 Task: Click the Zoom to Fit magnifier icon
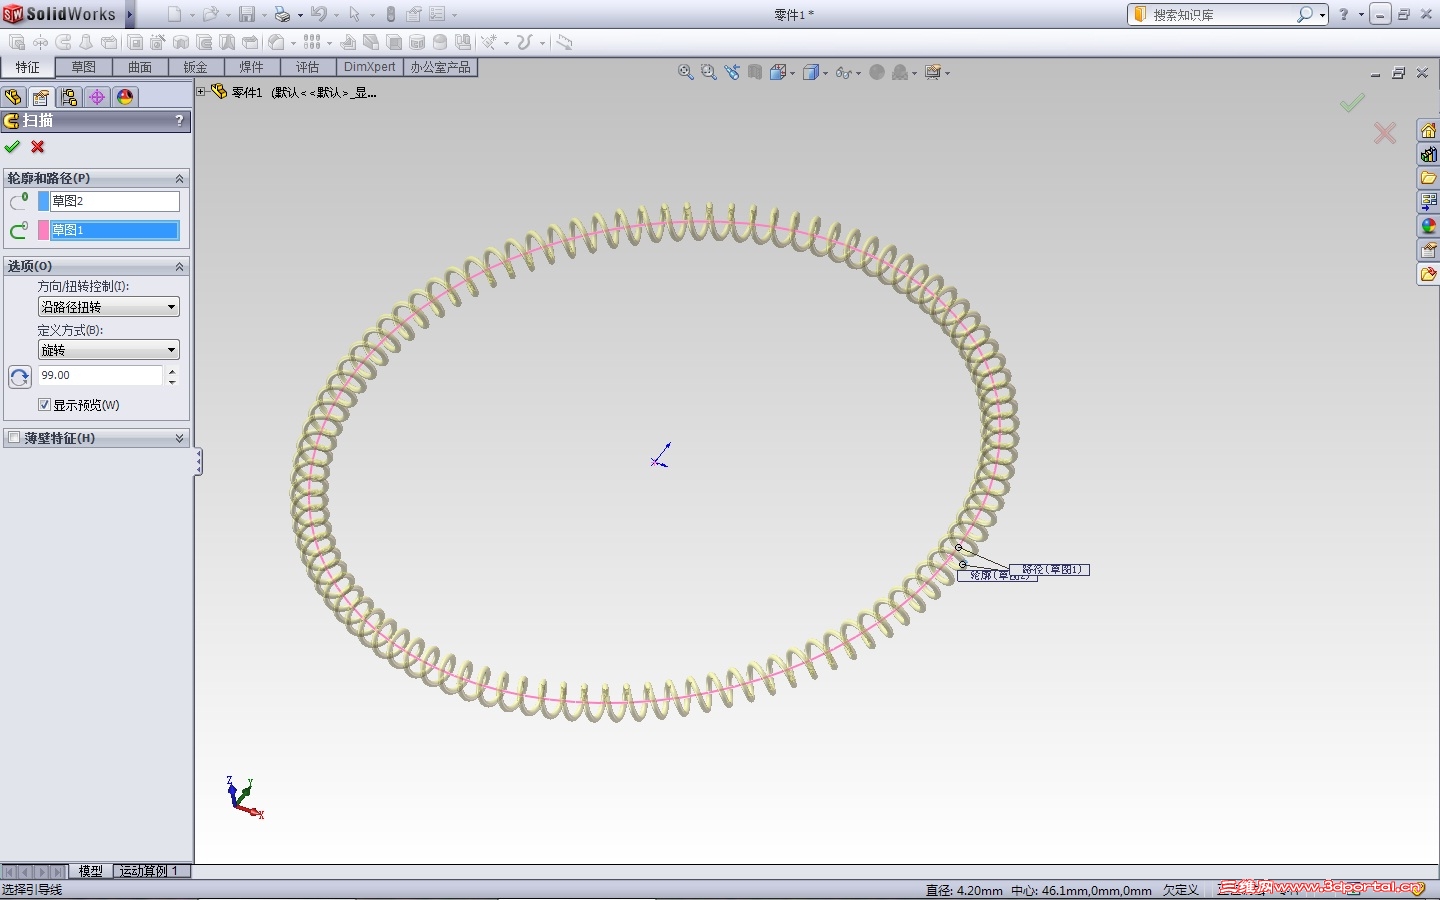click(686, 72)
